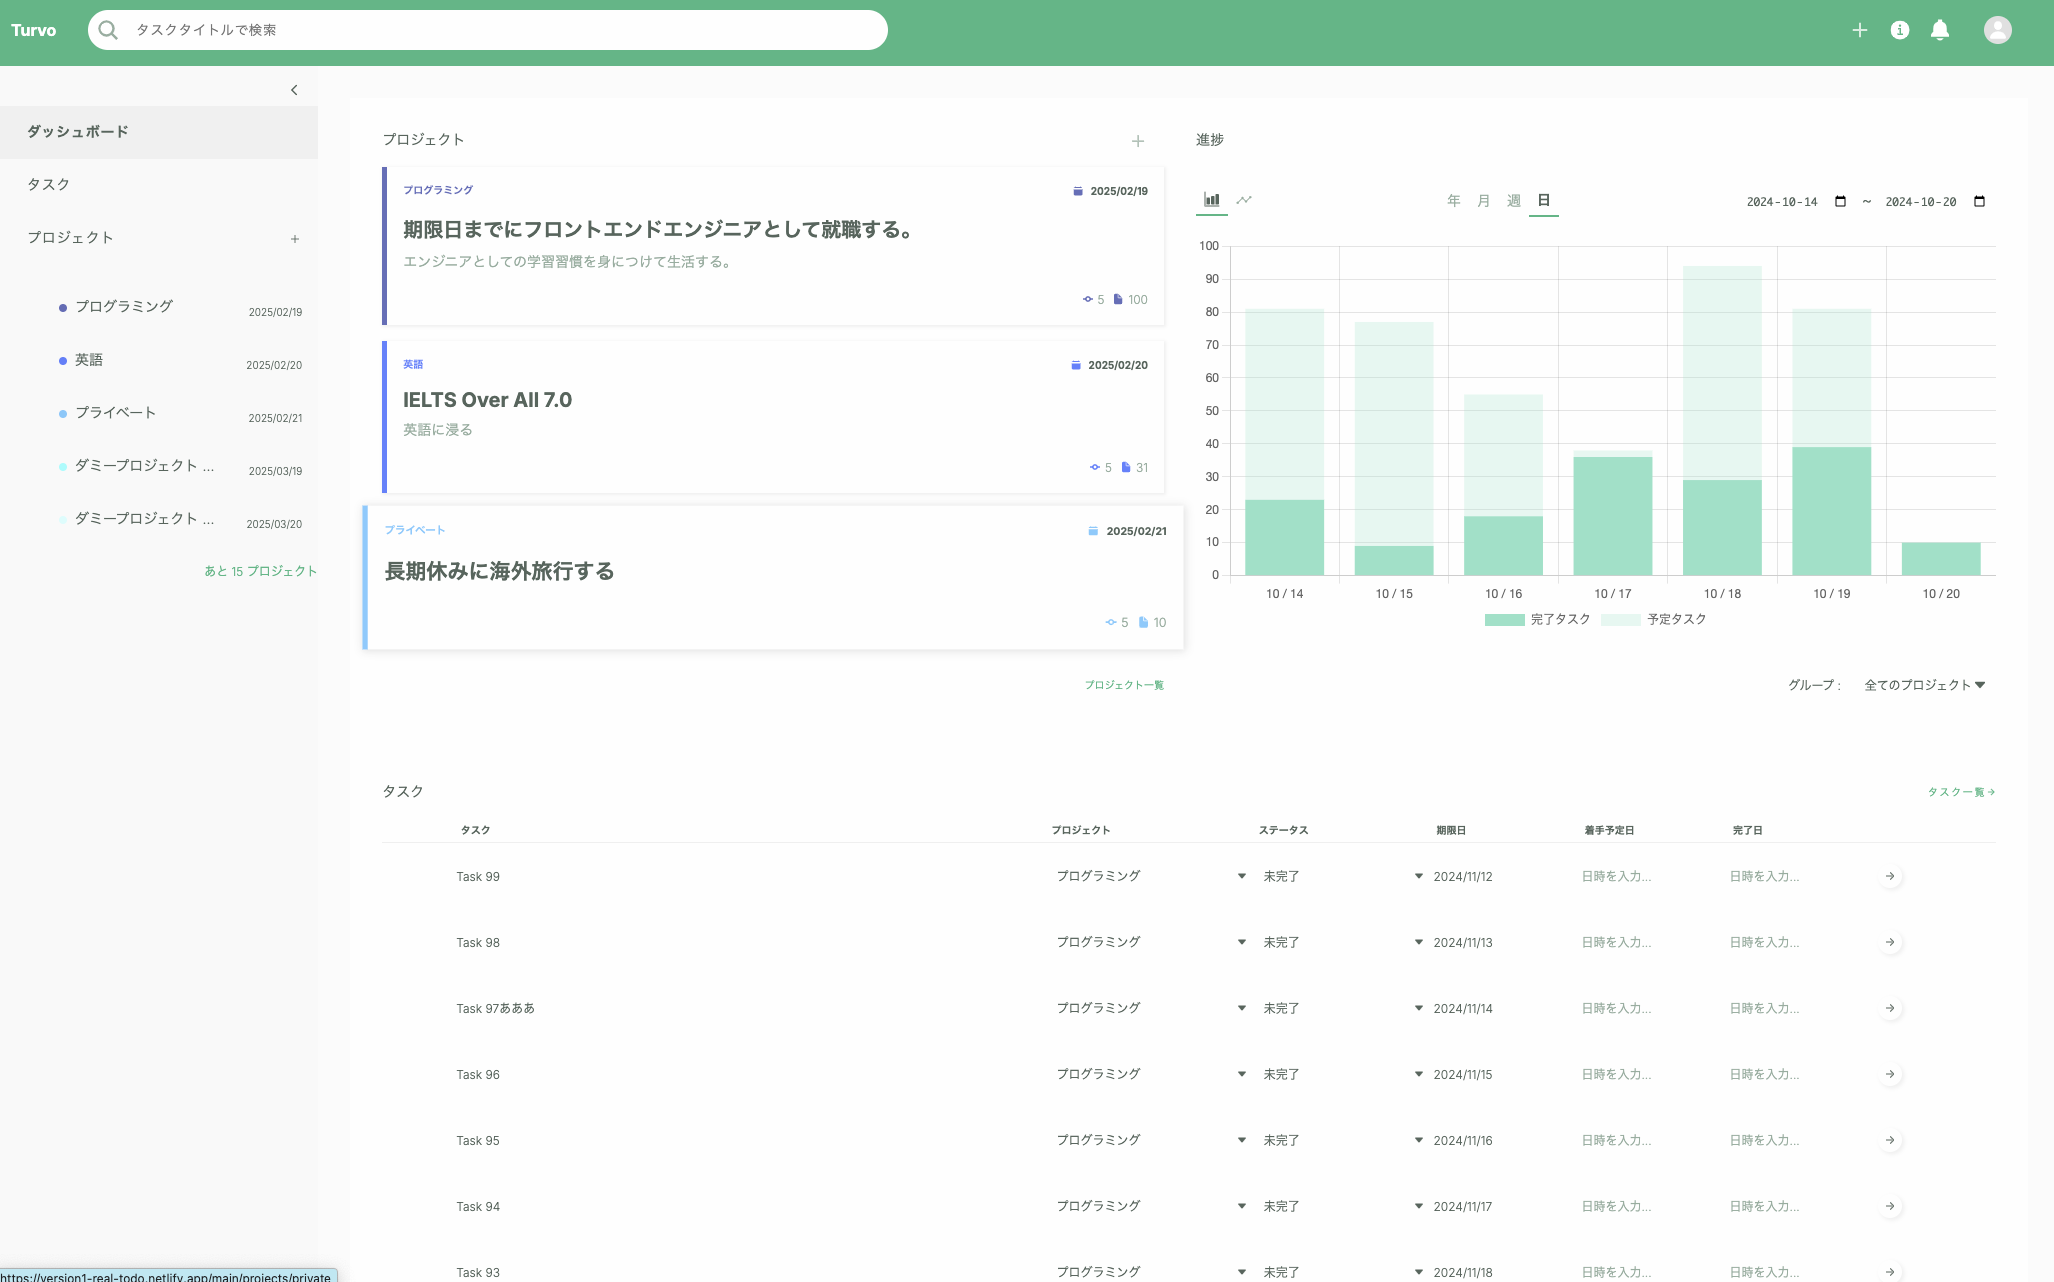Open status dropdown for Task 98

pos(1342,942)
